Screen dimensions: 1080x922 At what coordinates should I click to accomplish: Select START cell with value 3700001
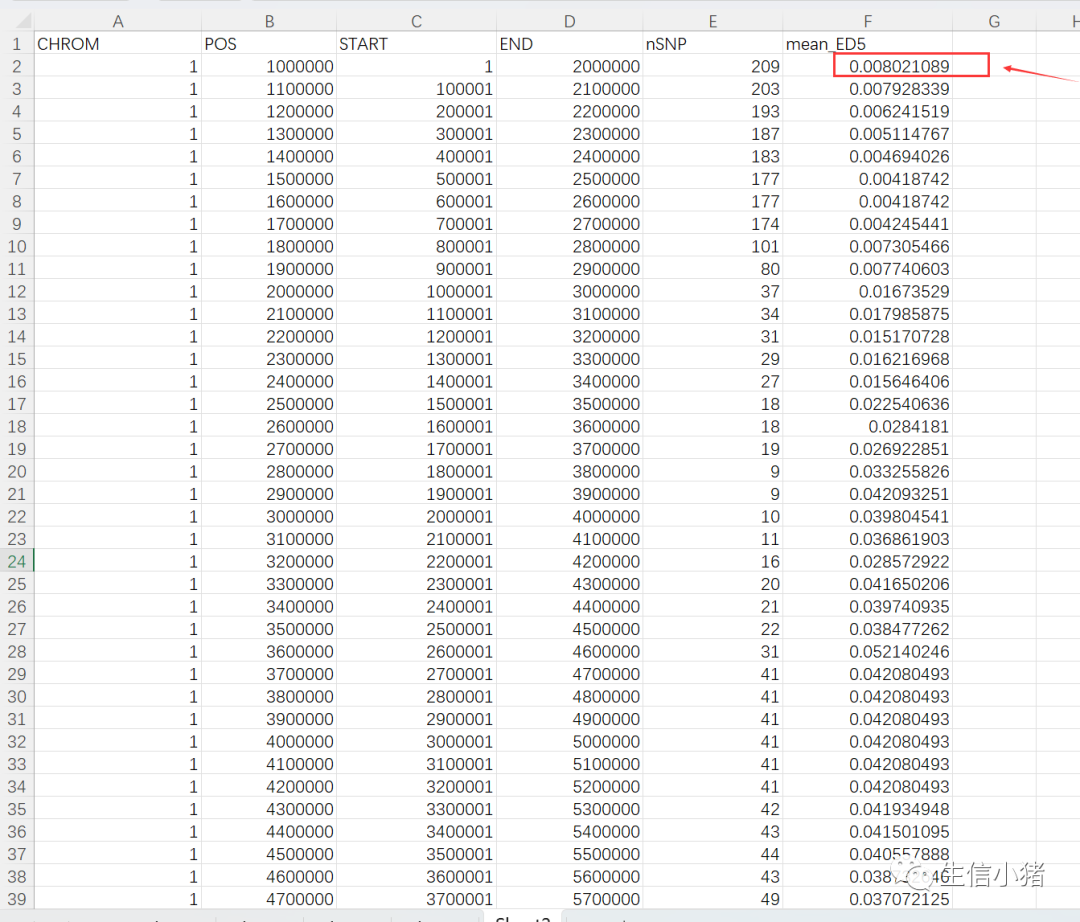pos(417,899)
